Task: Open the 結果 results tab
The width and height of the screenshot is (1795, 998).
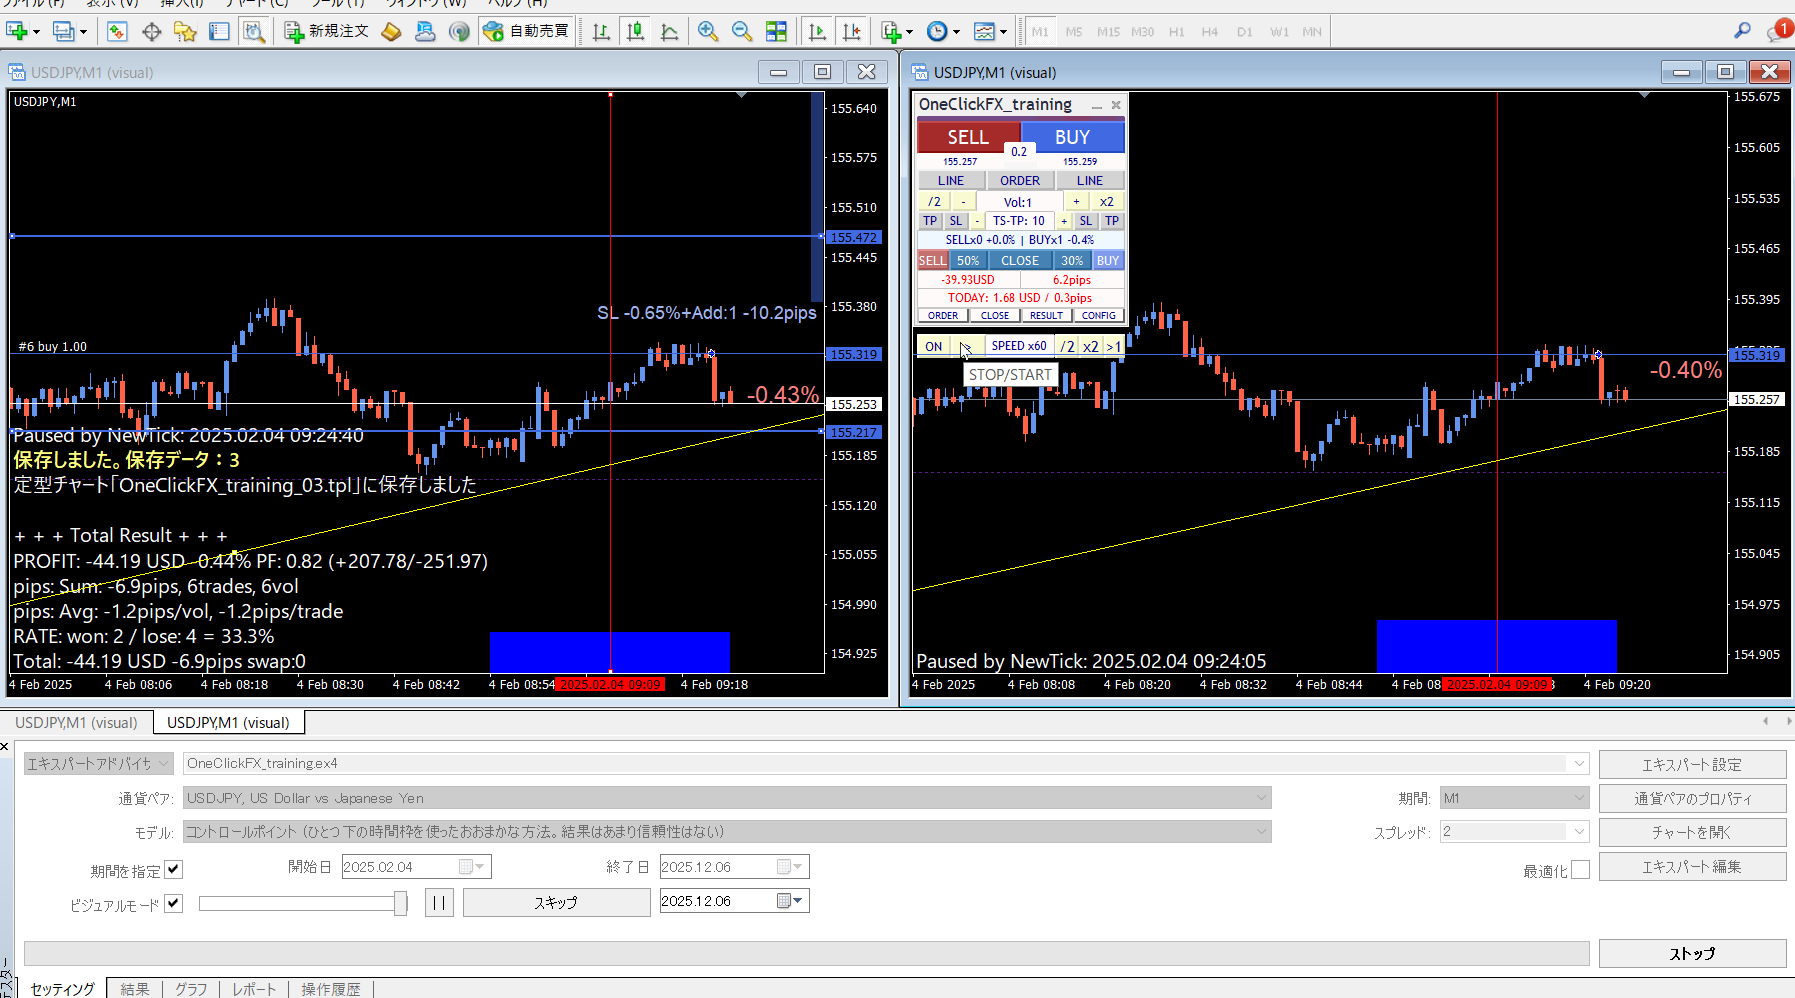Action: click(x=135, y=989)
